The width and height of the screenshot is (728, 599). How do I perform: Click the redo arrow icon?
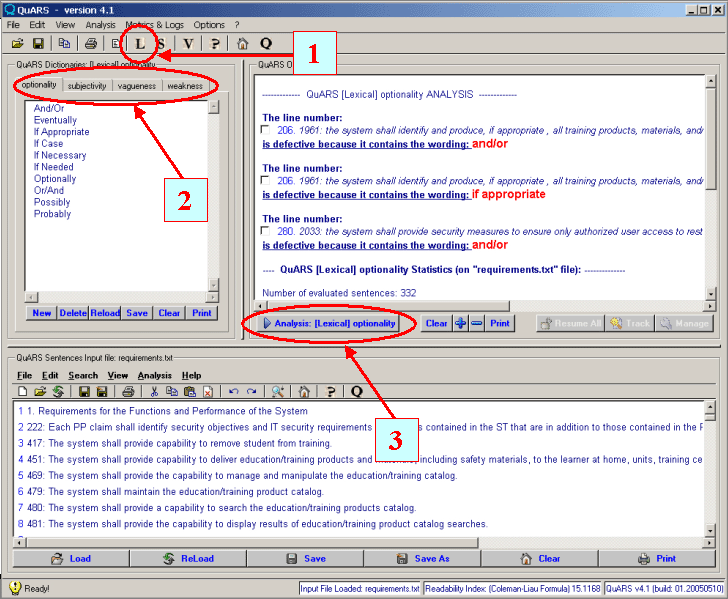coord(252,391)
